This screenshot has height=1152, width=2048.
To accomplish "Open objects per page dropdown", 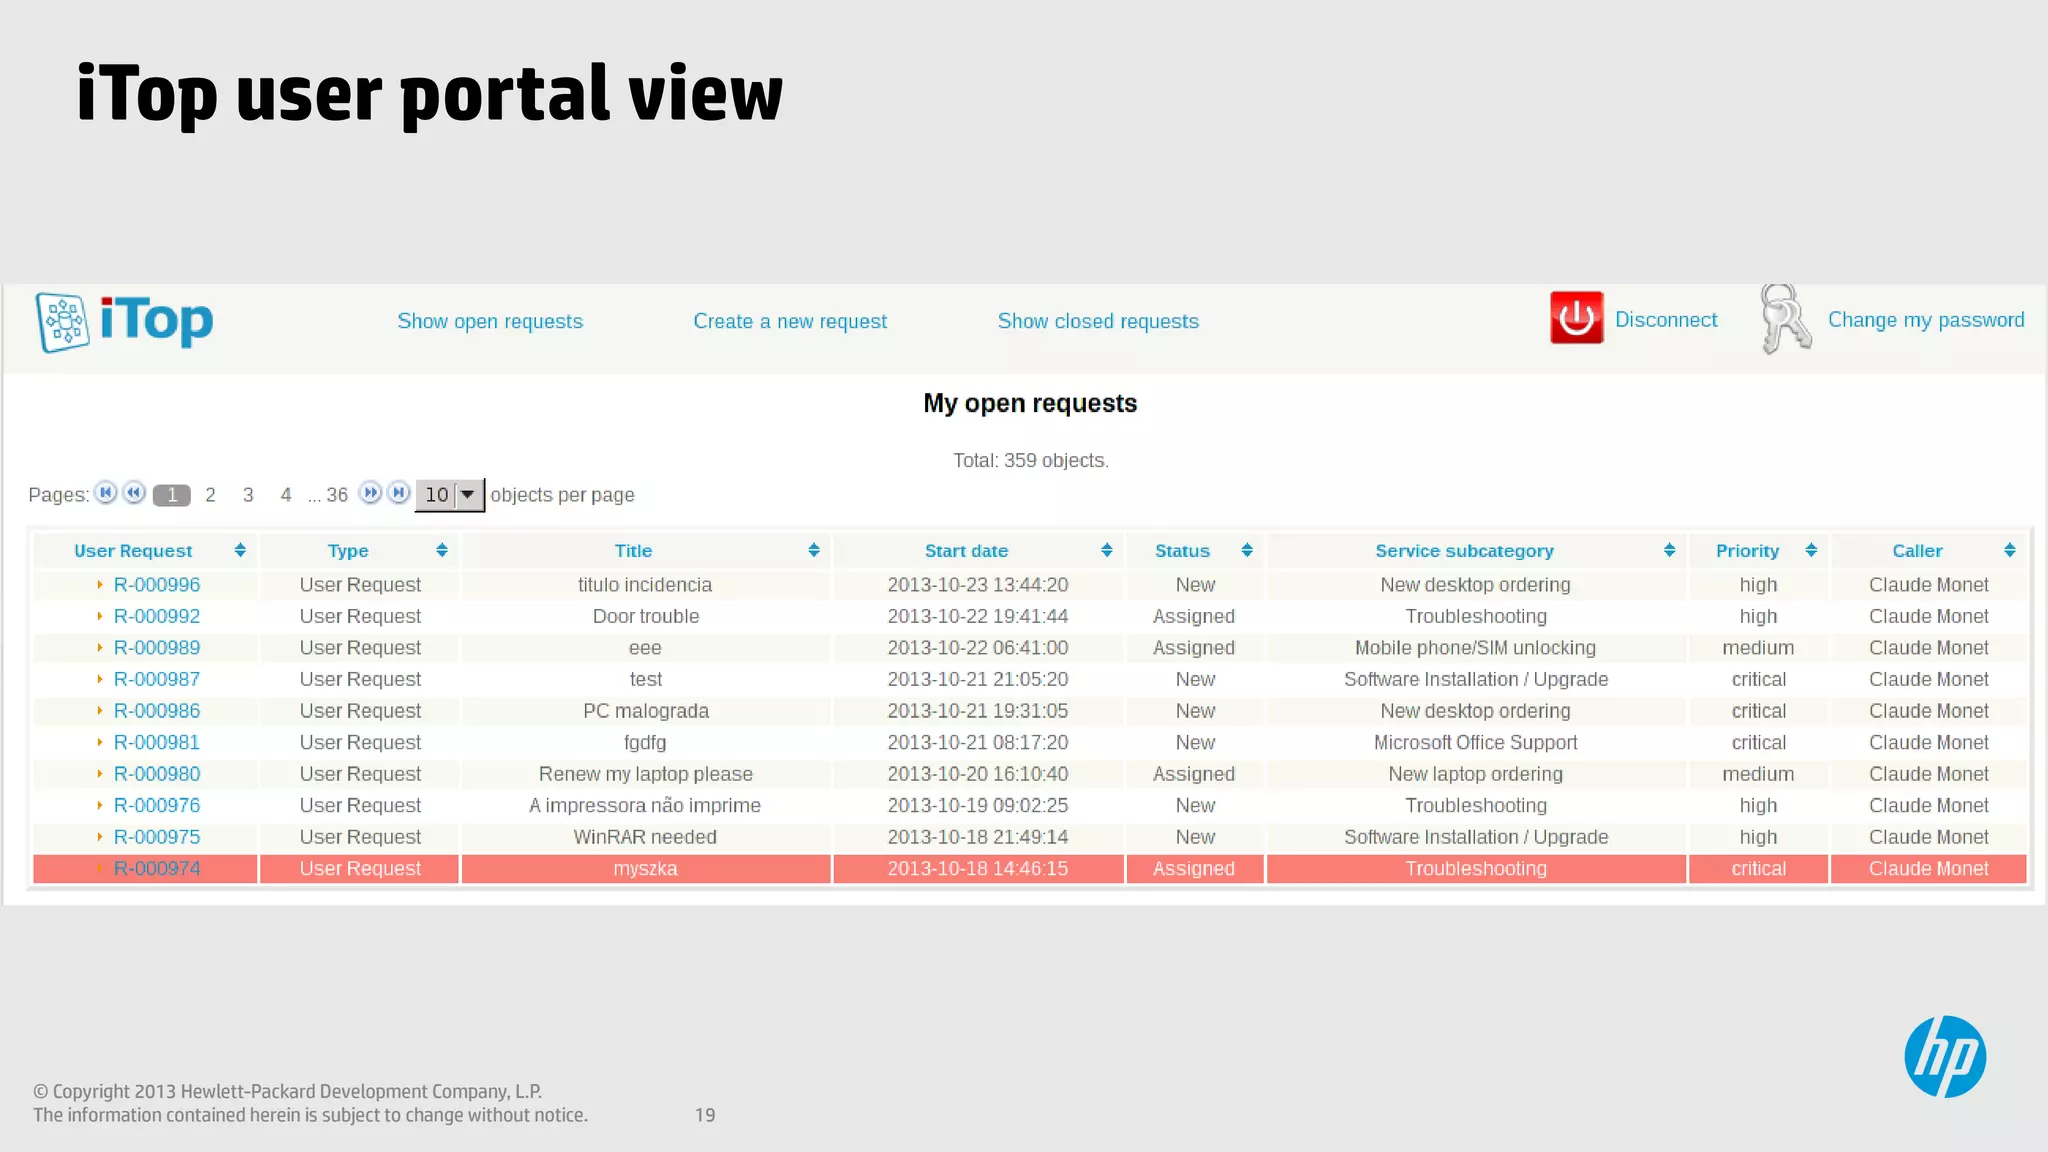I will coord(450,495).
